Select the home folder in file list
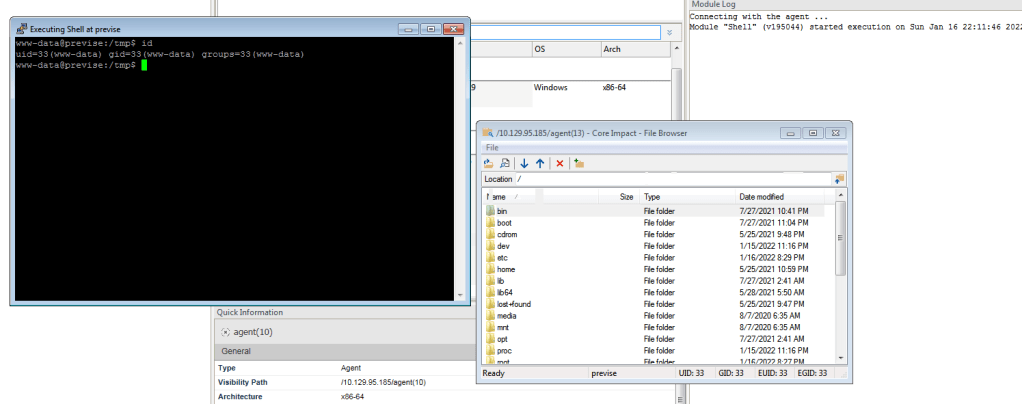The image size is (1022, 404). coord(505,270)
